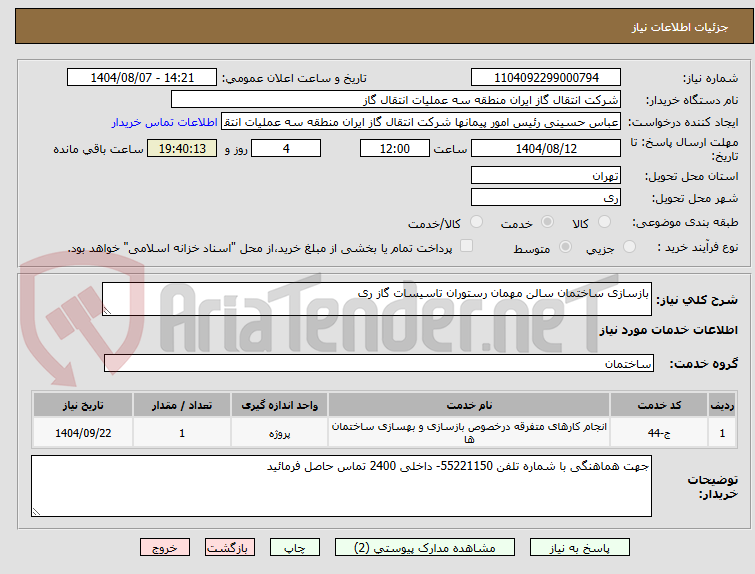Click the تاریخ نیاز column header
755x574 pixels.
[83, 405]
